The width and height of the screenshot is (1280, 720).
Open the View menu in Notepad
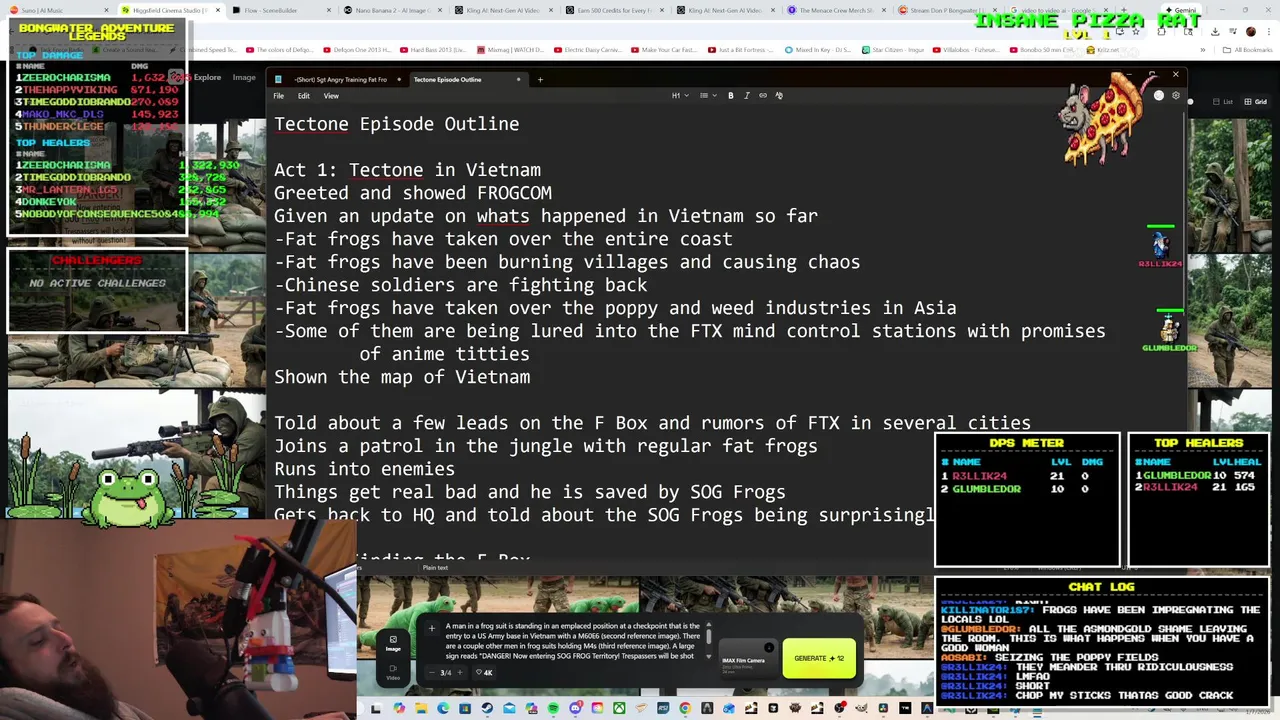click(331, 96)
